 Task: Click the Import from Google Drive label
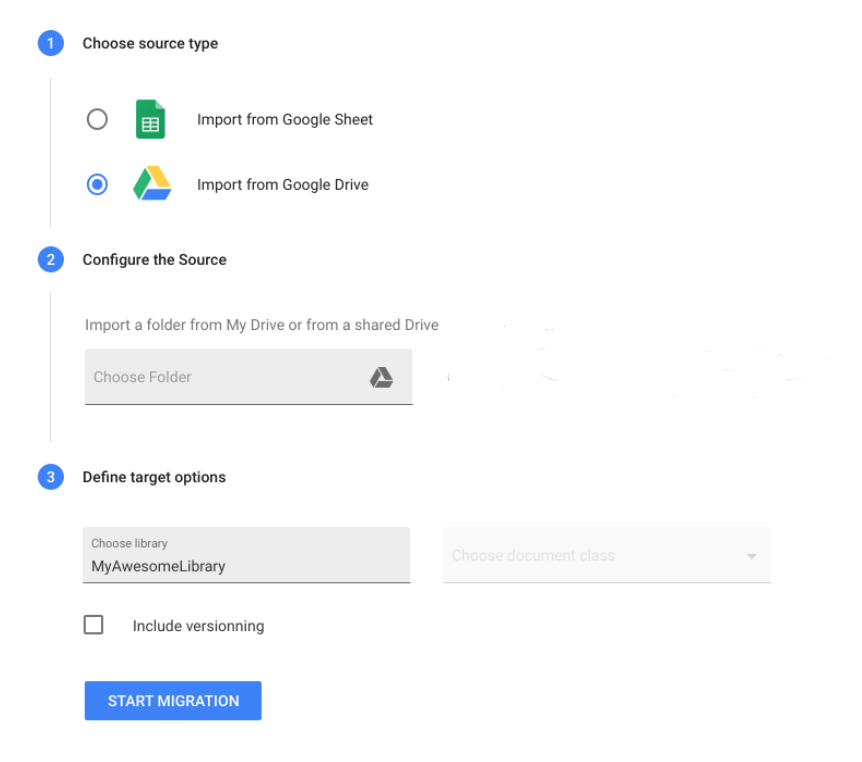tap(283, 185)
